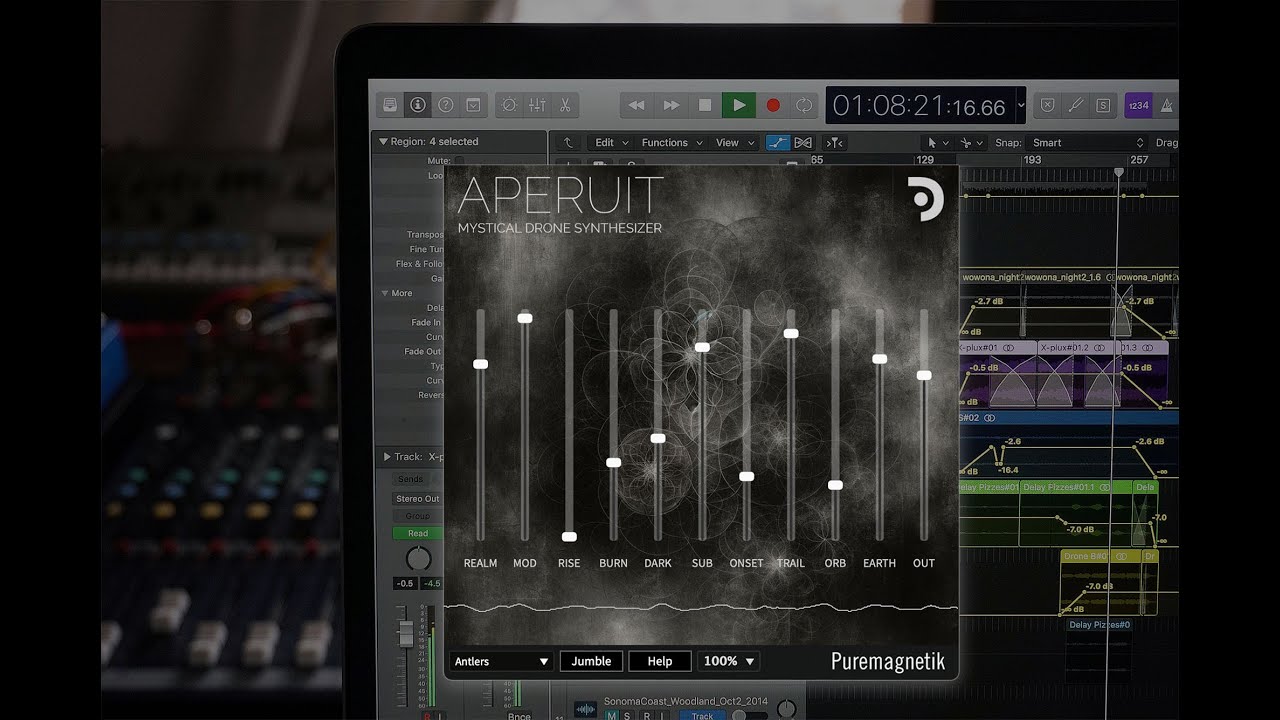Click the Jumble button
1280x720 pixels.
(x=591, y=661)
